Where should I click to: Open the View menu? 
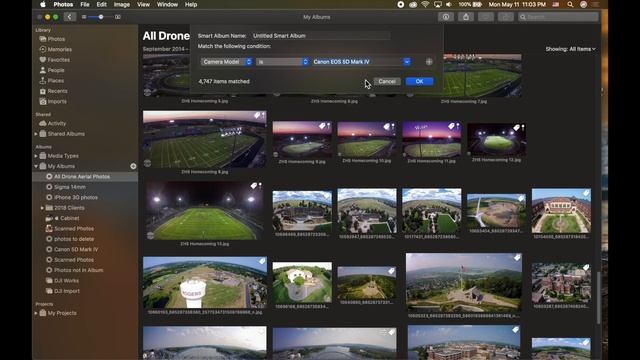coord(143,4)
